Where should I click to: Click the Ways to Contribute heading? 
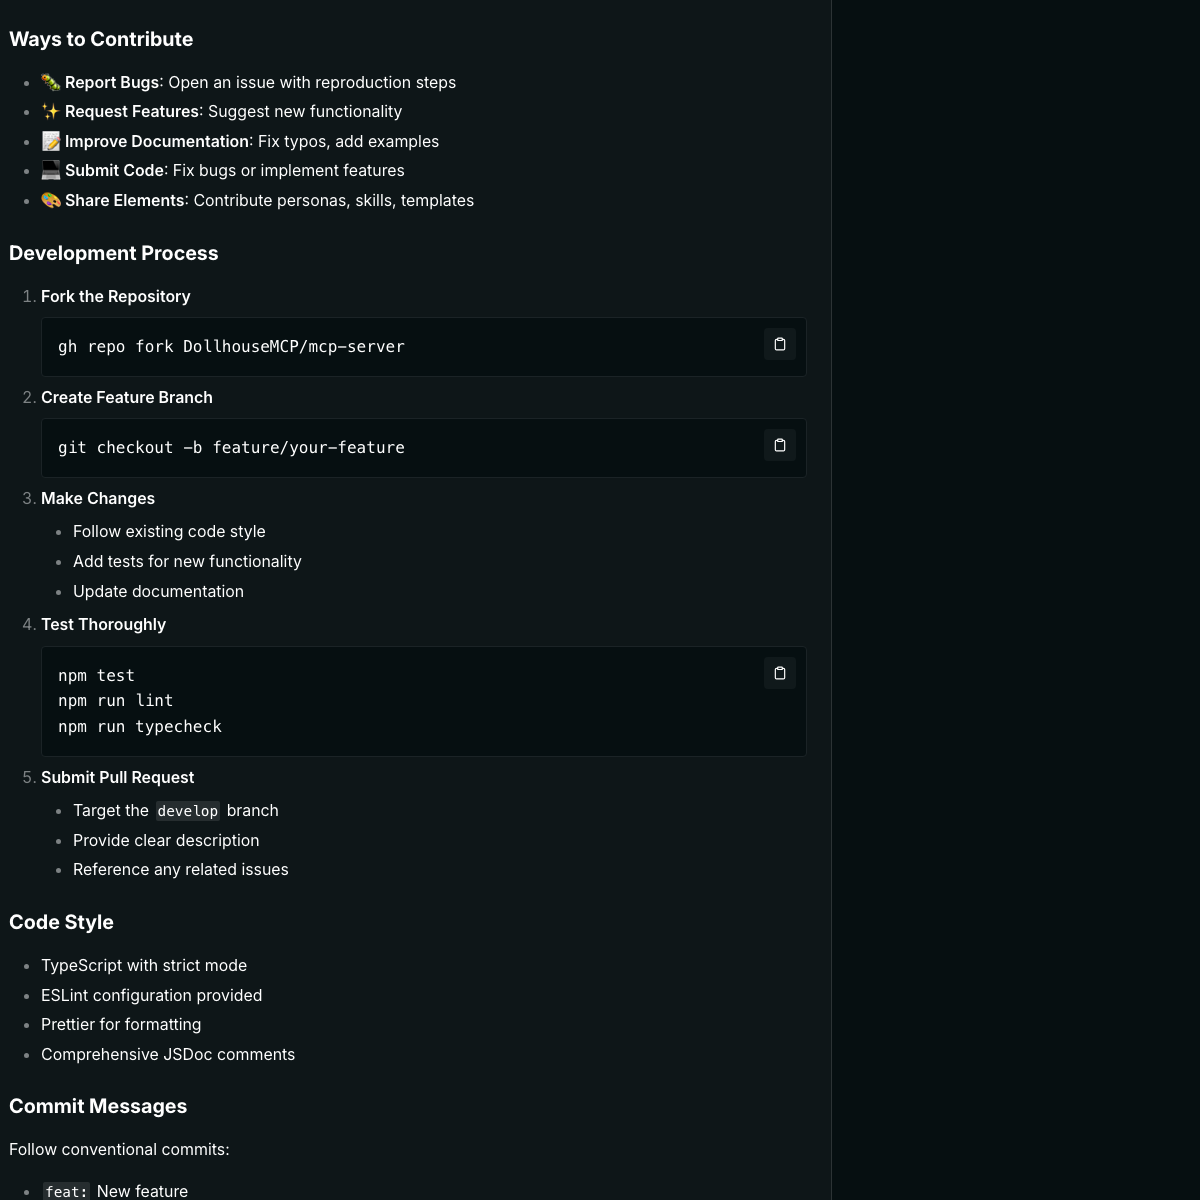tap(101, 39)
